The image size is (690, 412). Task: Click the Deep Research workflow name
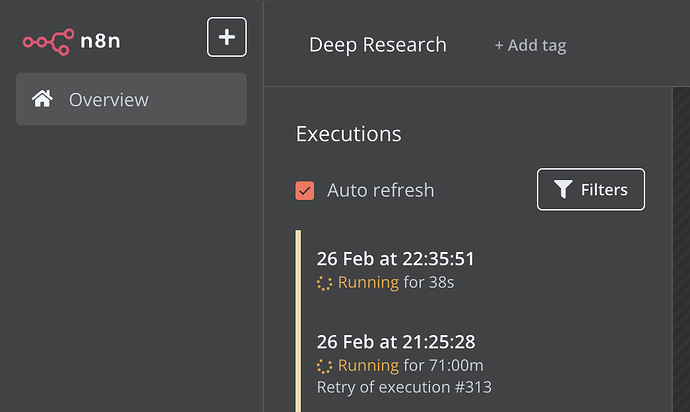click(x=377, y=45)
